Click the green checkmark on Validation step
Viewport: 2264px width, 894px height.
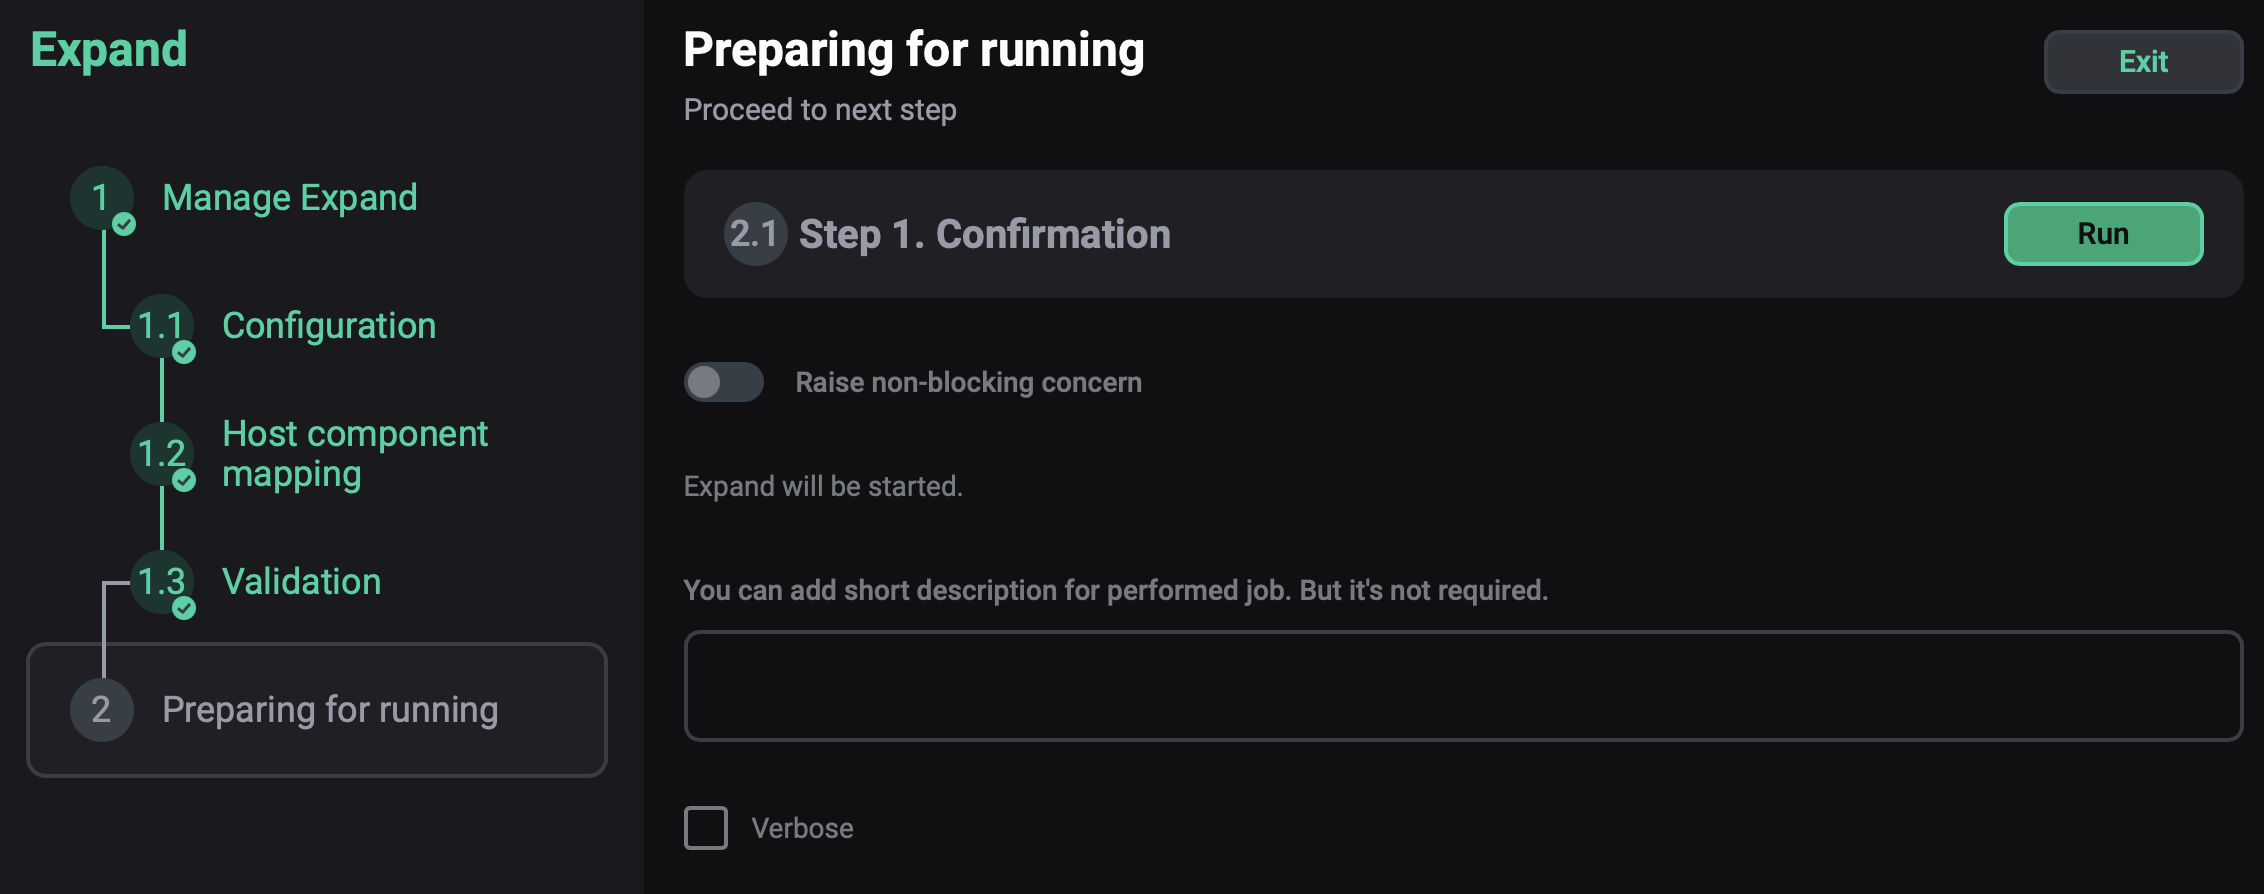(x=184, y=608)
